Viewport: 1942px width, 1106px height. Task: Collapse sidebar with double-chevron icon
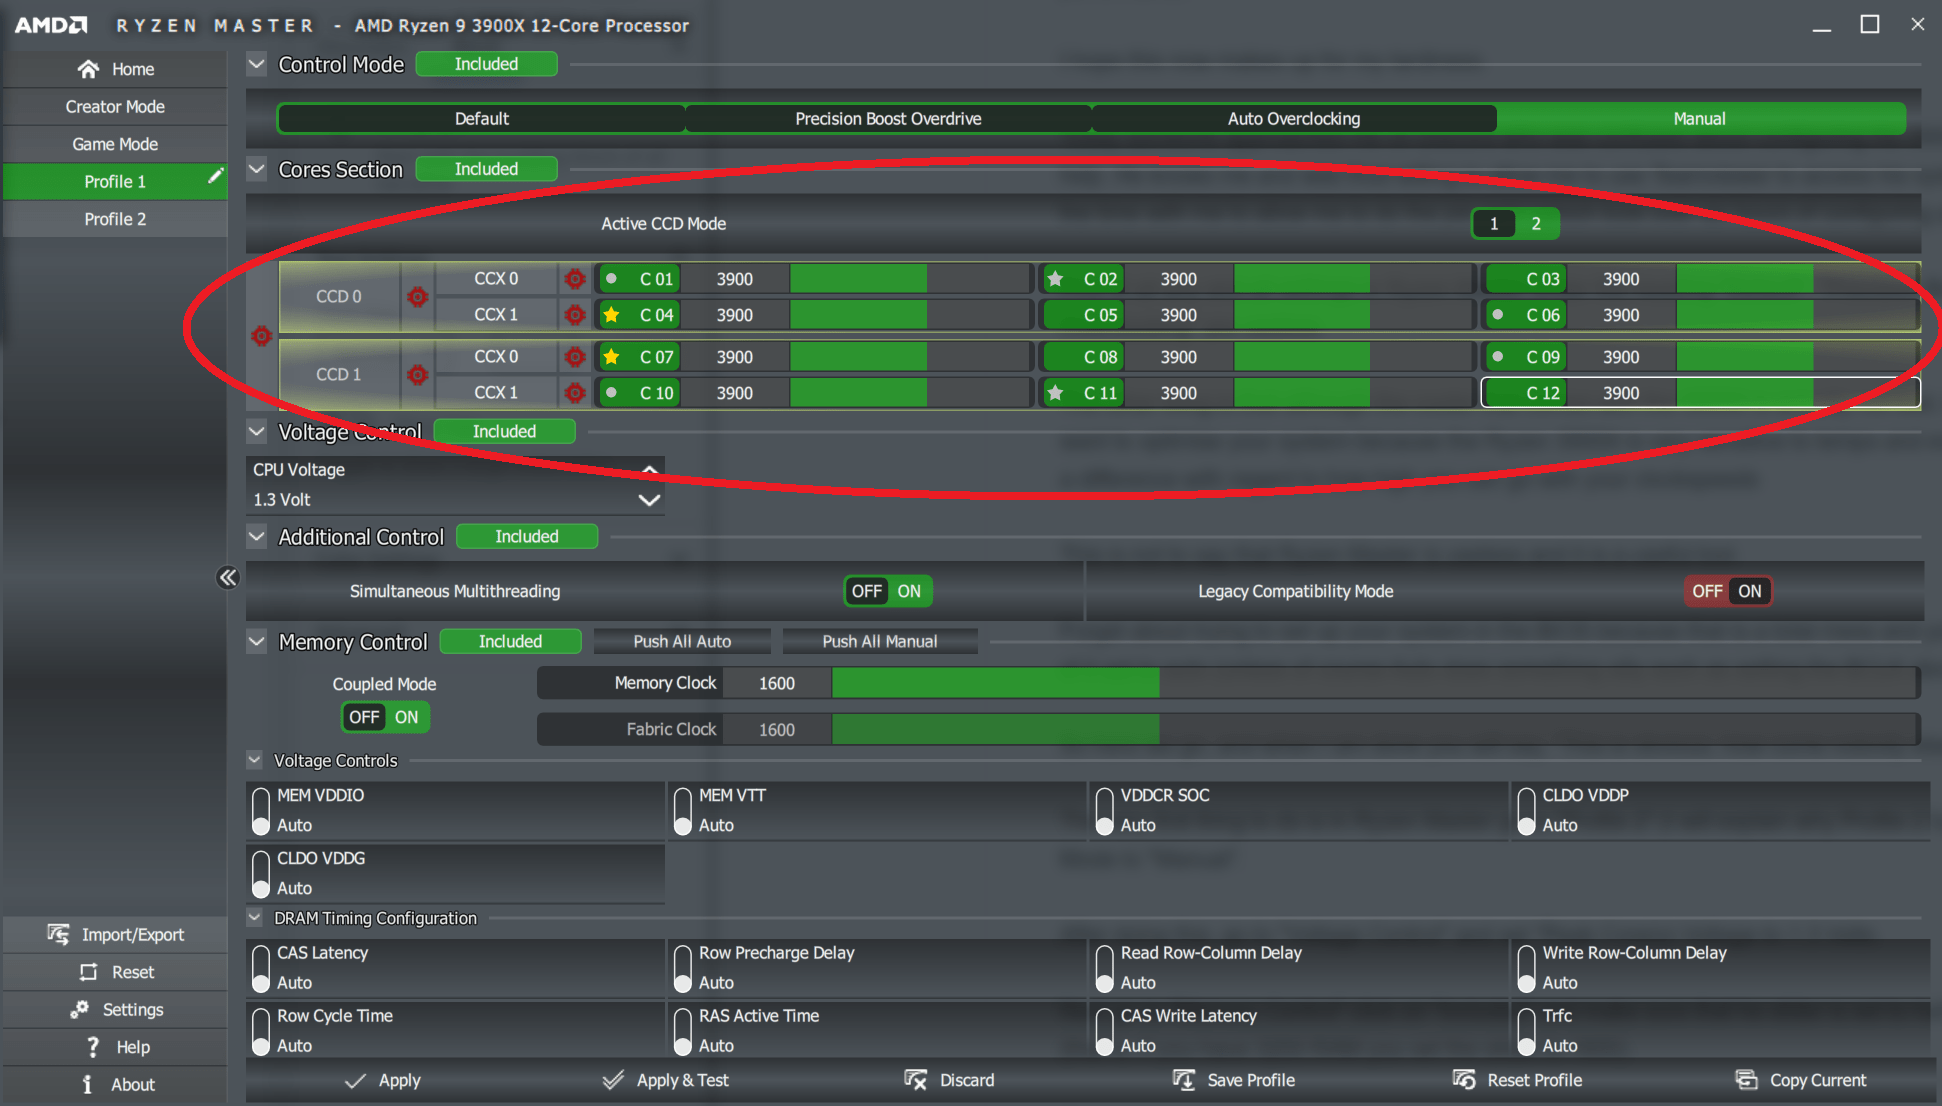point(228,577)
